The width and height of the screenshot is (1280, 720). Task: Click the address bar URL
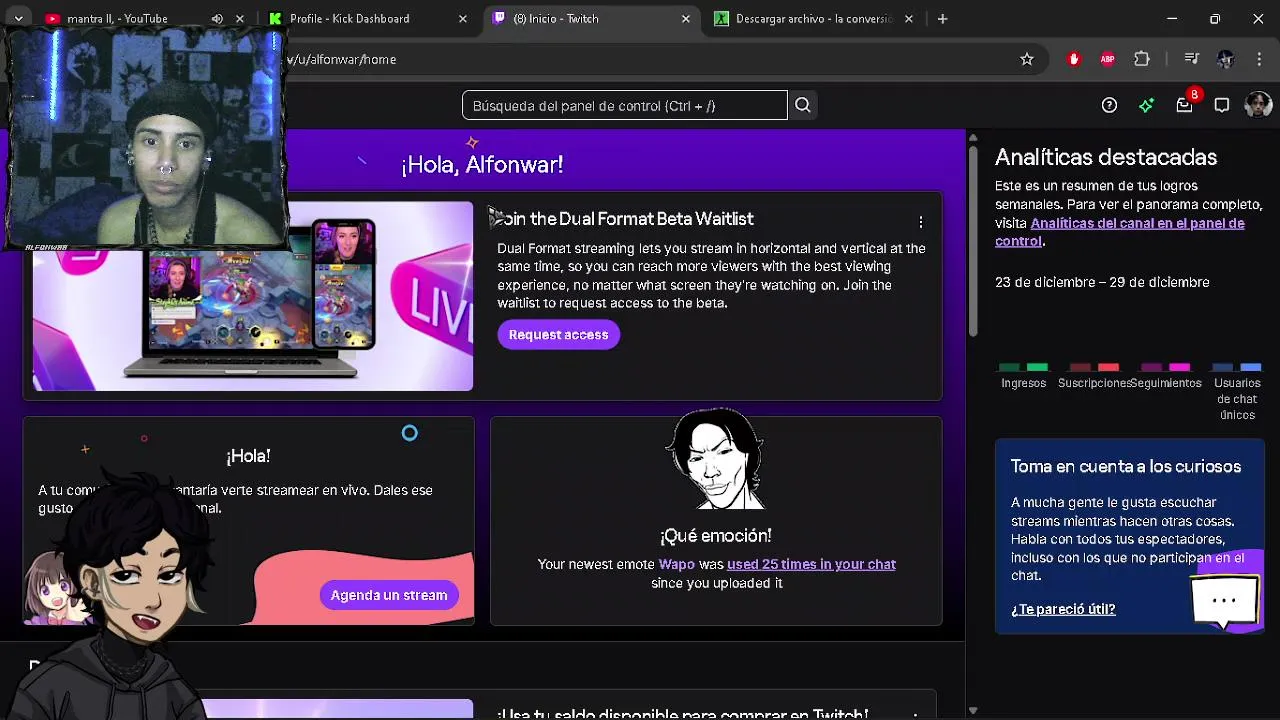click(x=341, y=59)
